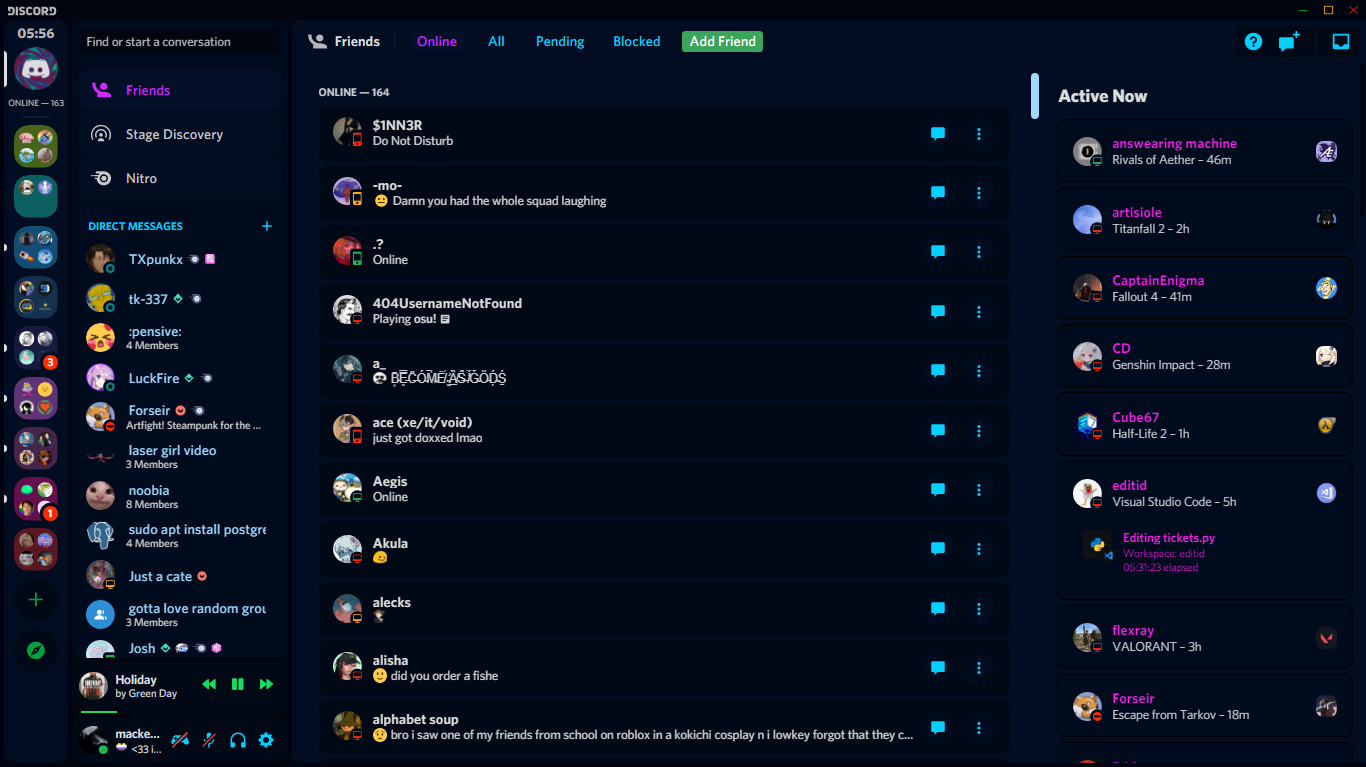The width and height of the screenshot is (1366, 767).
Task: Click the Rivals of Aether game icon
Action: point(1326,152)
